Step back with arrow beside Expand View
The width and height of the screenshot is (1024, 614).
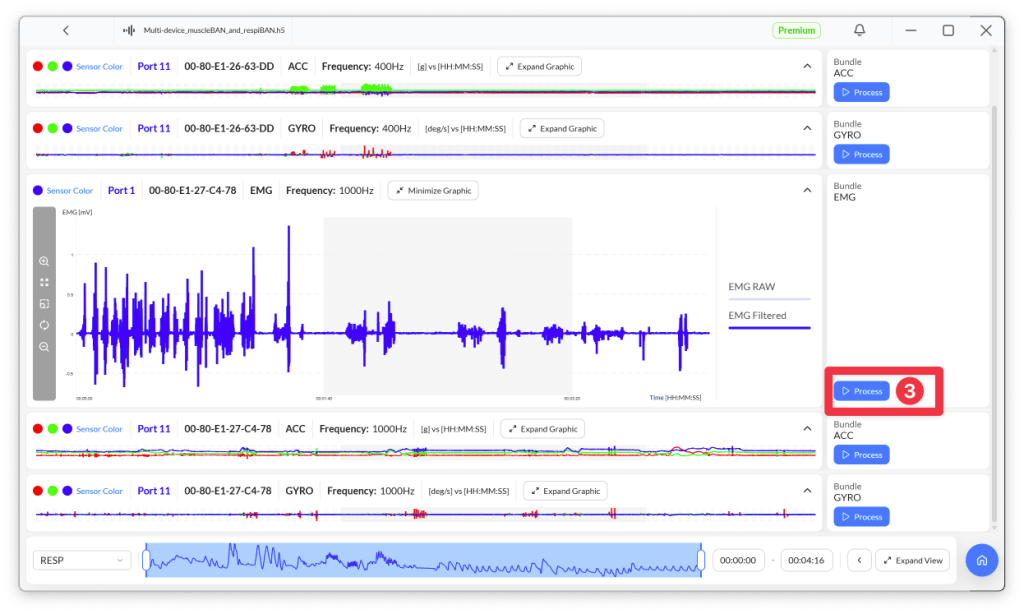coord(859,560)
